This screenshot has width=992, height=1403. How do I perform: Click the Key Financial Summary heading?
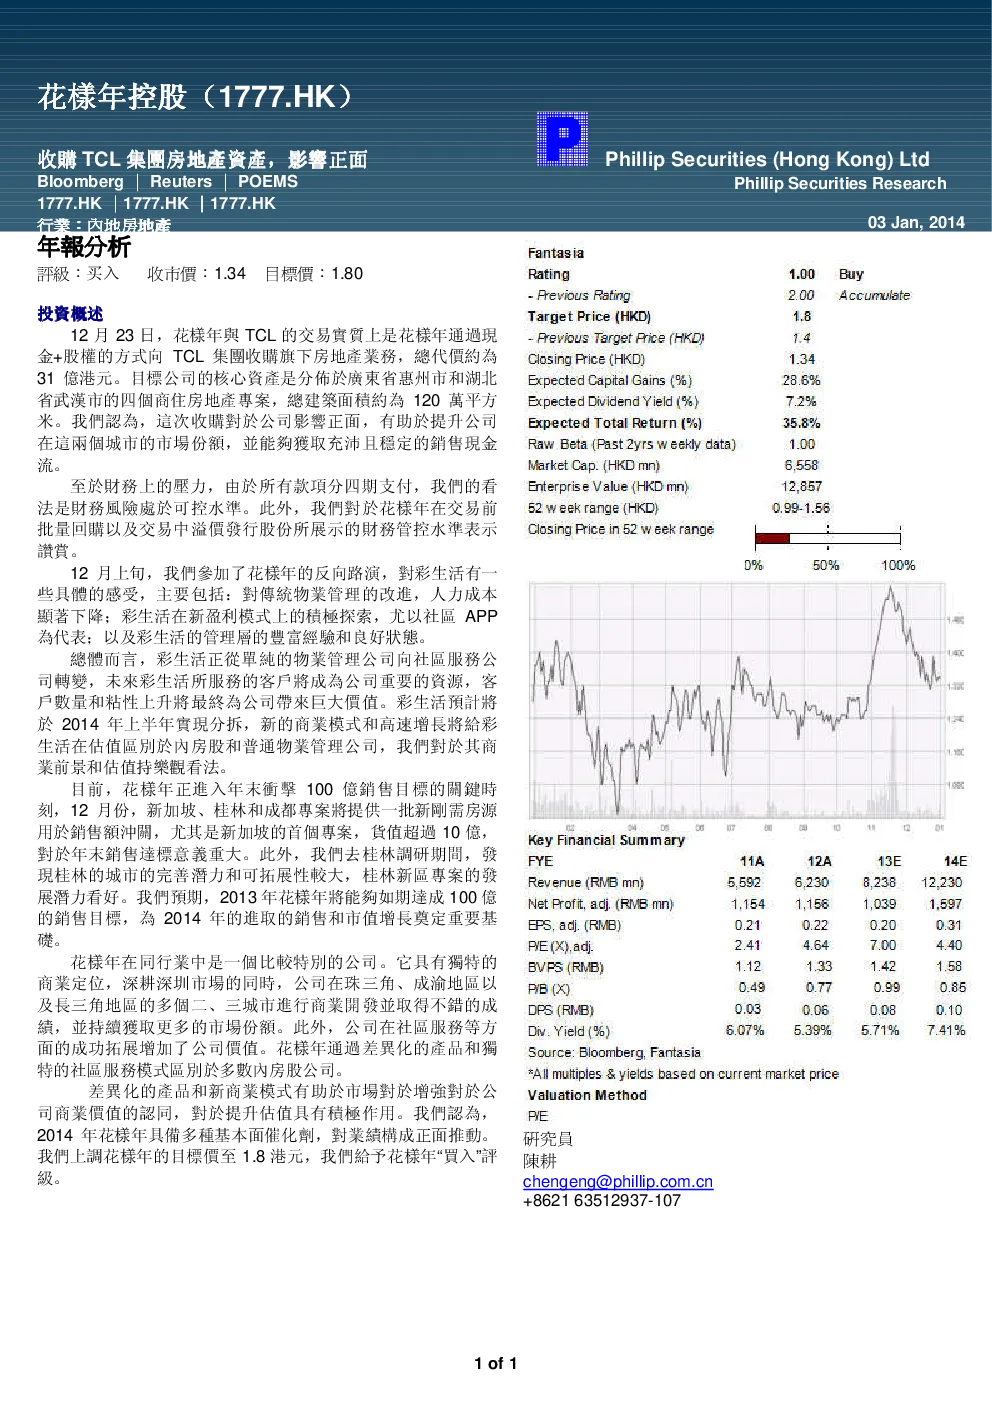coord(606,840)
